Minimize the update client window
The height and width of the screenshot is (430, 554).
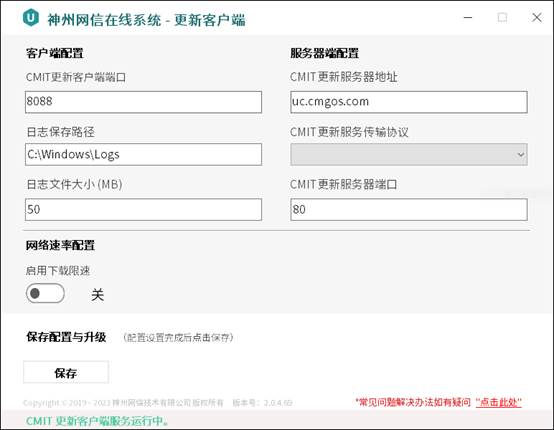[468, 17]
